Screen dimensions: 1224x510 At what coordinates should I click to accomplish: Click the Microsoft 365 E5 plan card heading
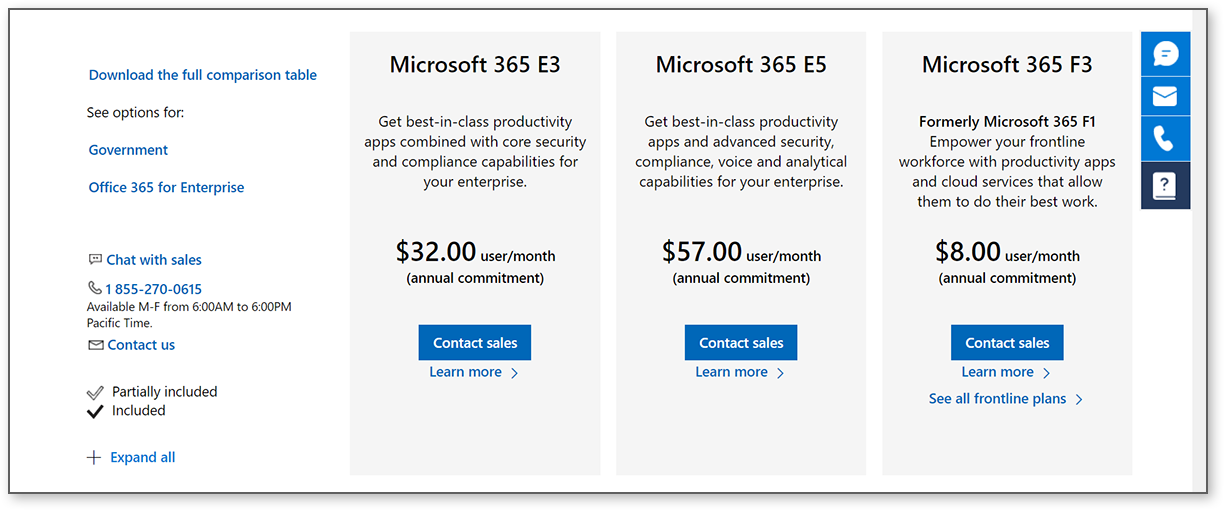741,65
